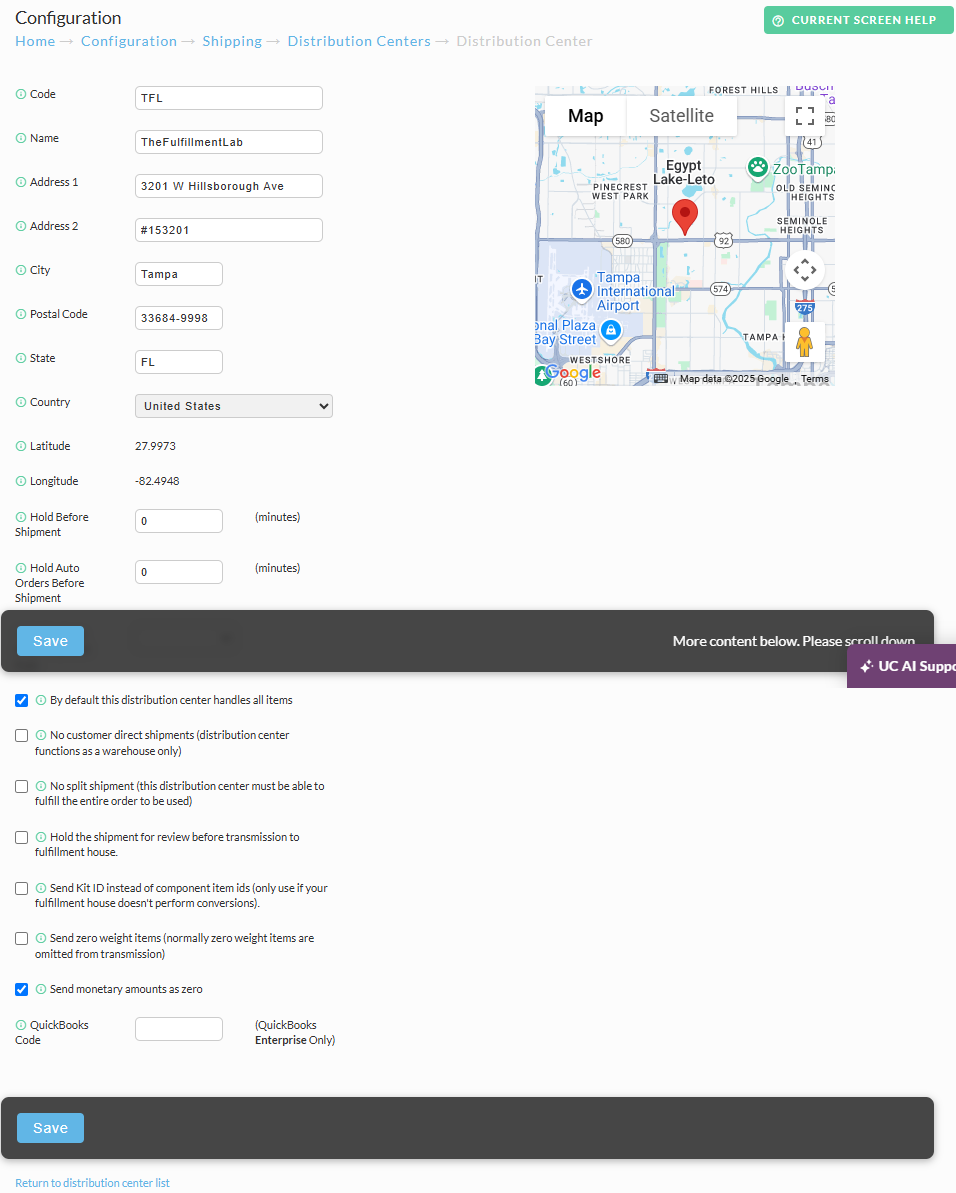Click info icon beside No split shipment
The width and height of the screenshot is (956, 1193).
pos(41,787)
